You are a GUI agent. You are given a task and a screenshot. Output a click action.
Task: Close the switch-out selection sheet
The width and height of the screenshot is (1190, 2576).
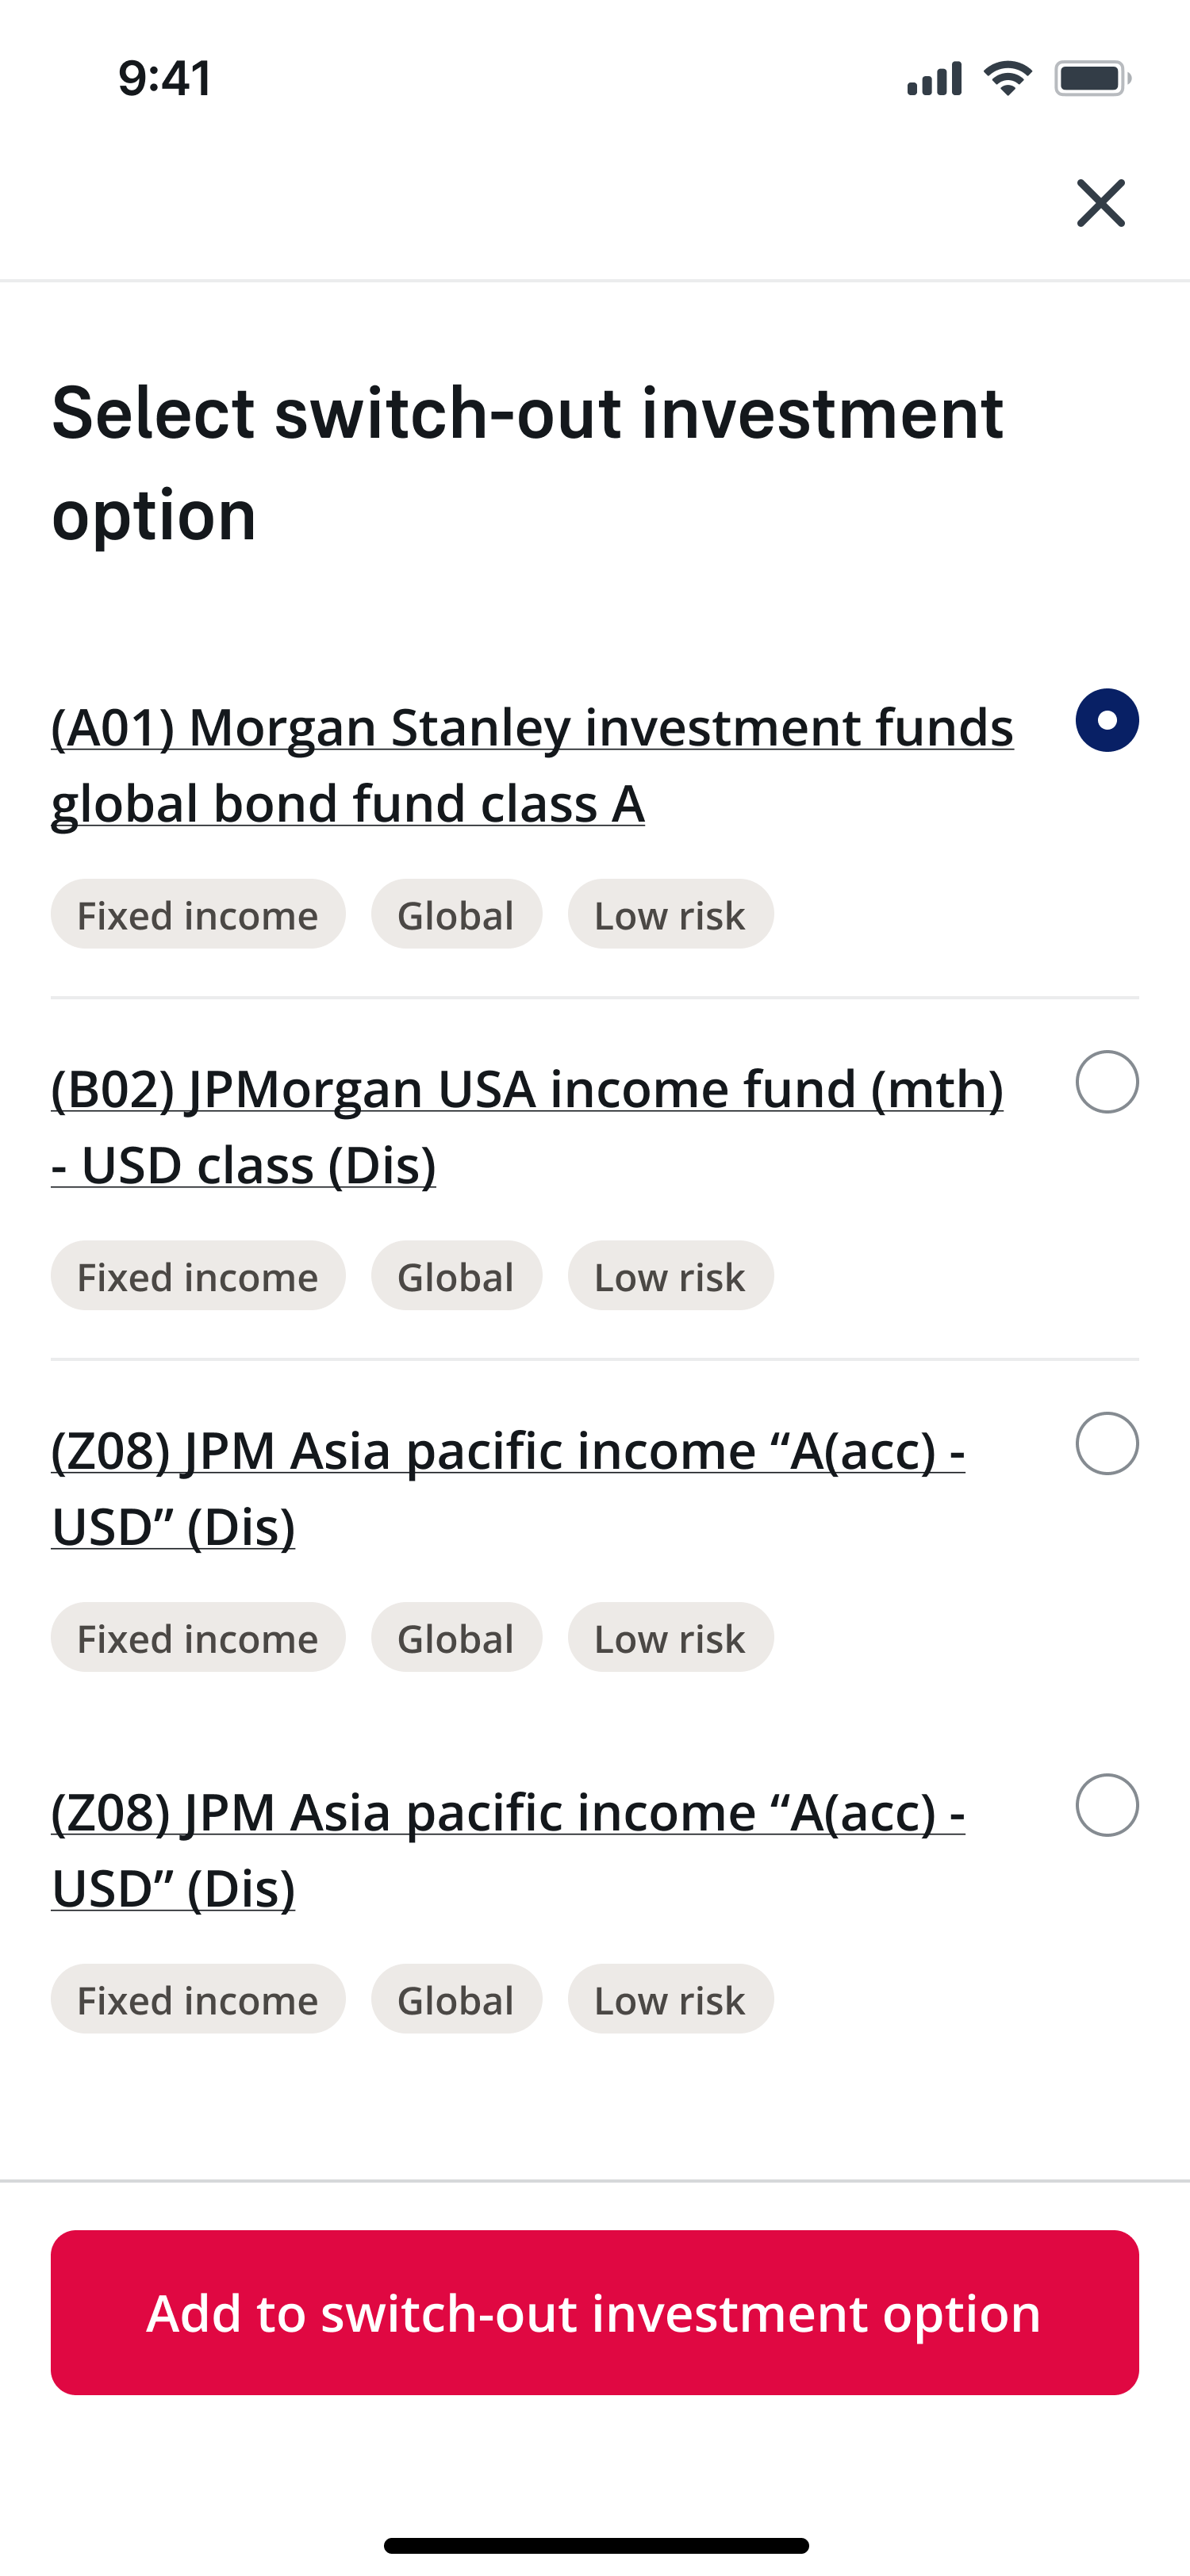[x=1100, y=203]
